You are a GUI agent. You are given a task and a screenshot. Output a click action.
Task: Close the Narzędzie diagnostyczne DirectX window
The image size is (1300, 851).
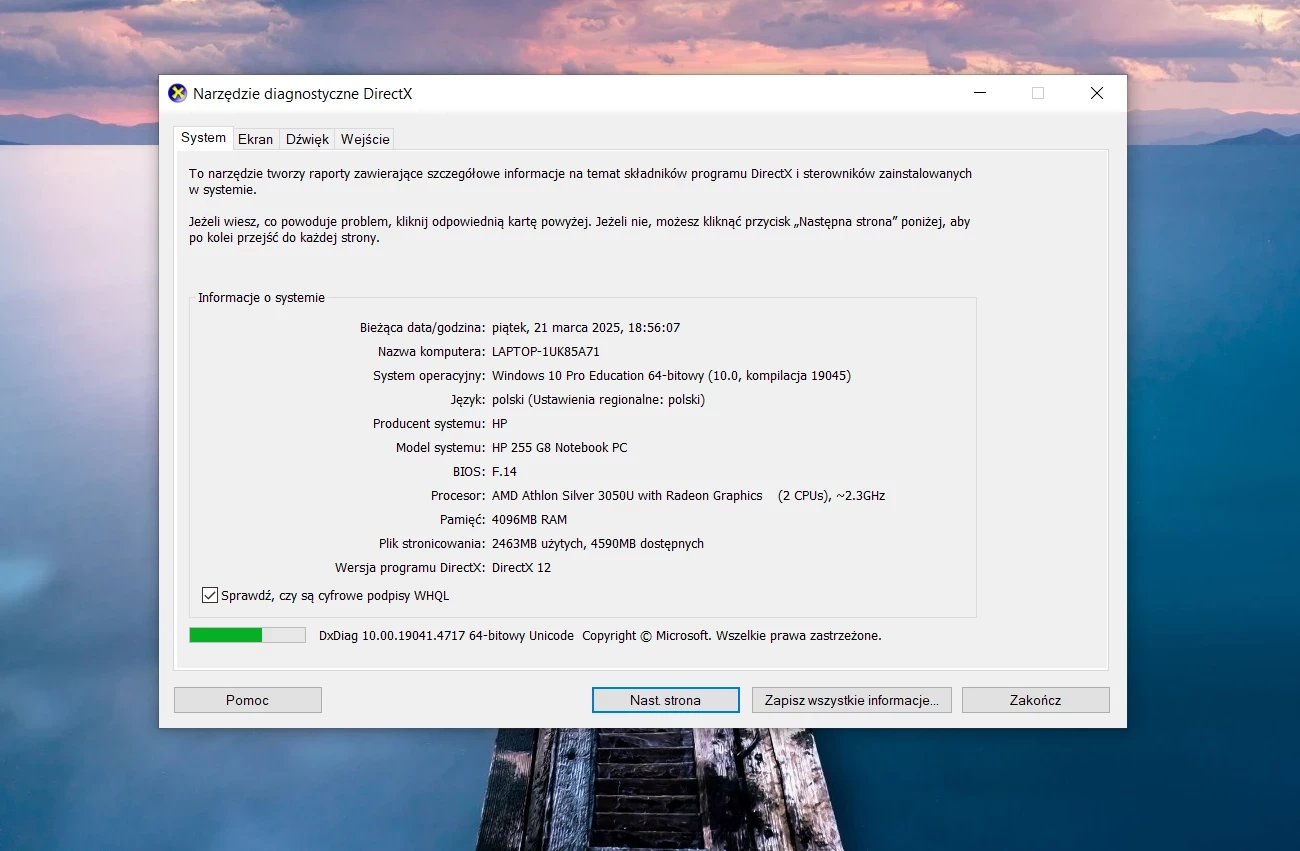coord(1097,93)
